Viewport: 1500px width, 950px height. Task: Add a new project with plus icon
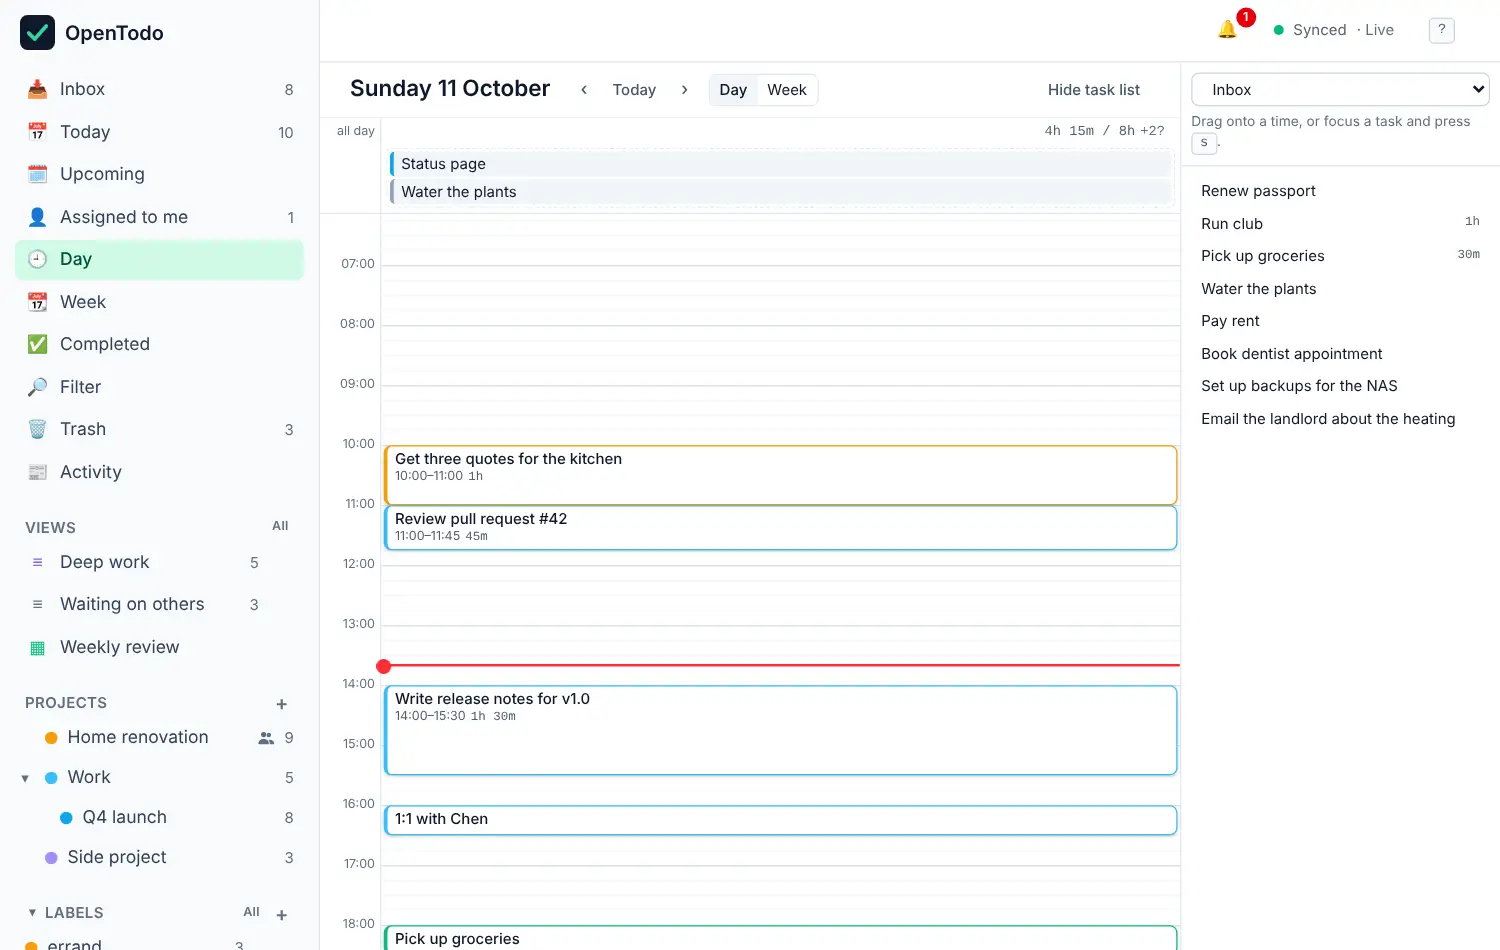282,704
